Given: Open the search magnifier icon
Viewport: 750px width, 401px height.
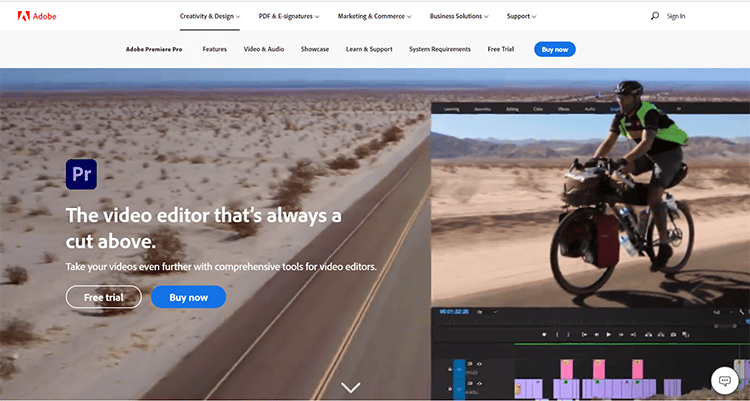Looking at the screenshot, I should [x=655, y=16].
